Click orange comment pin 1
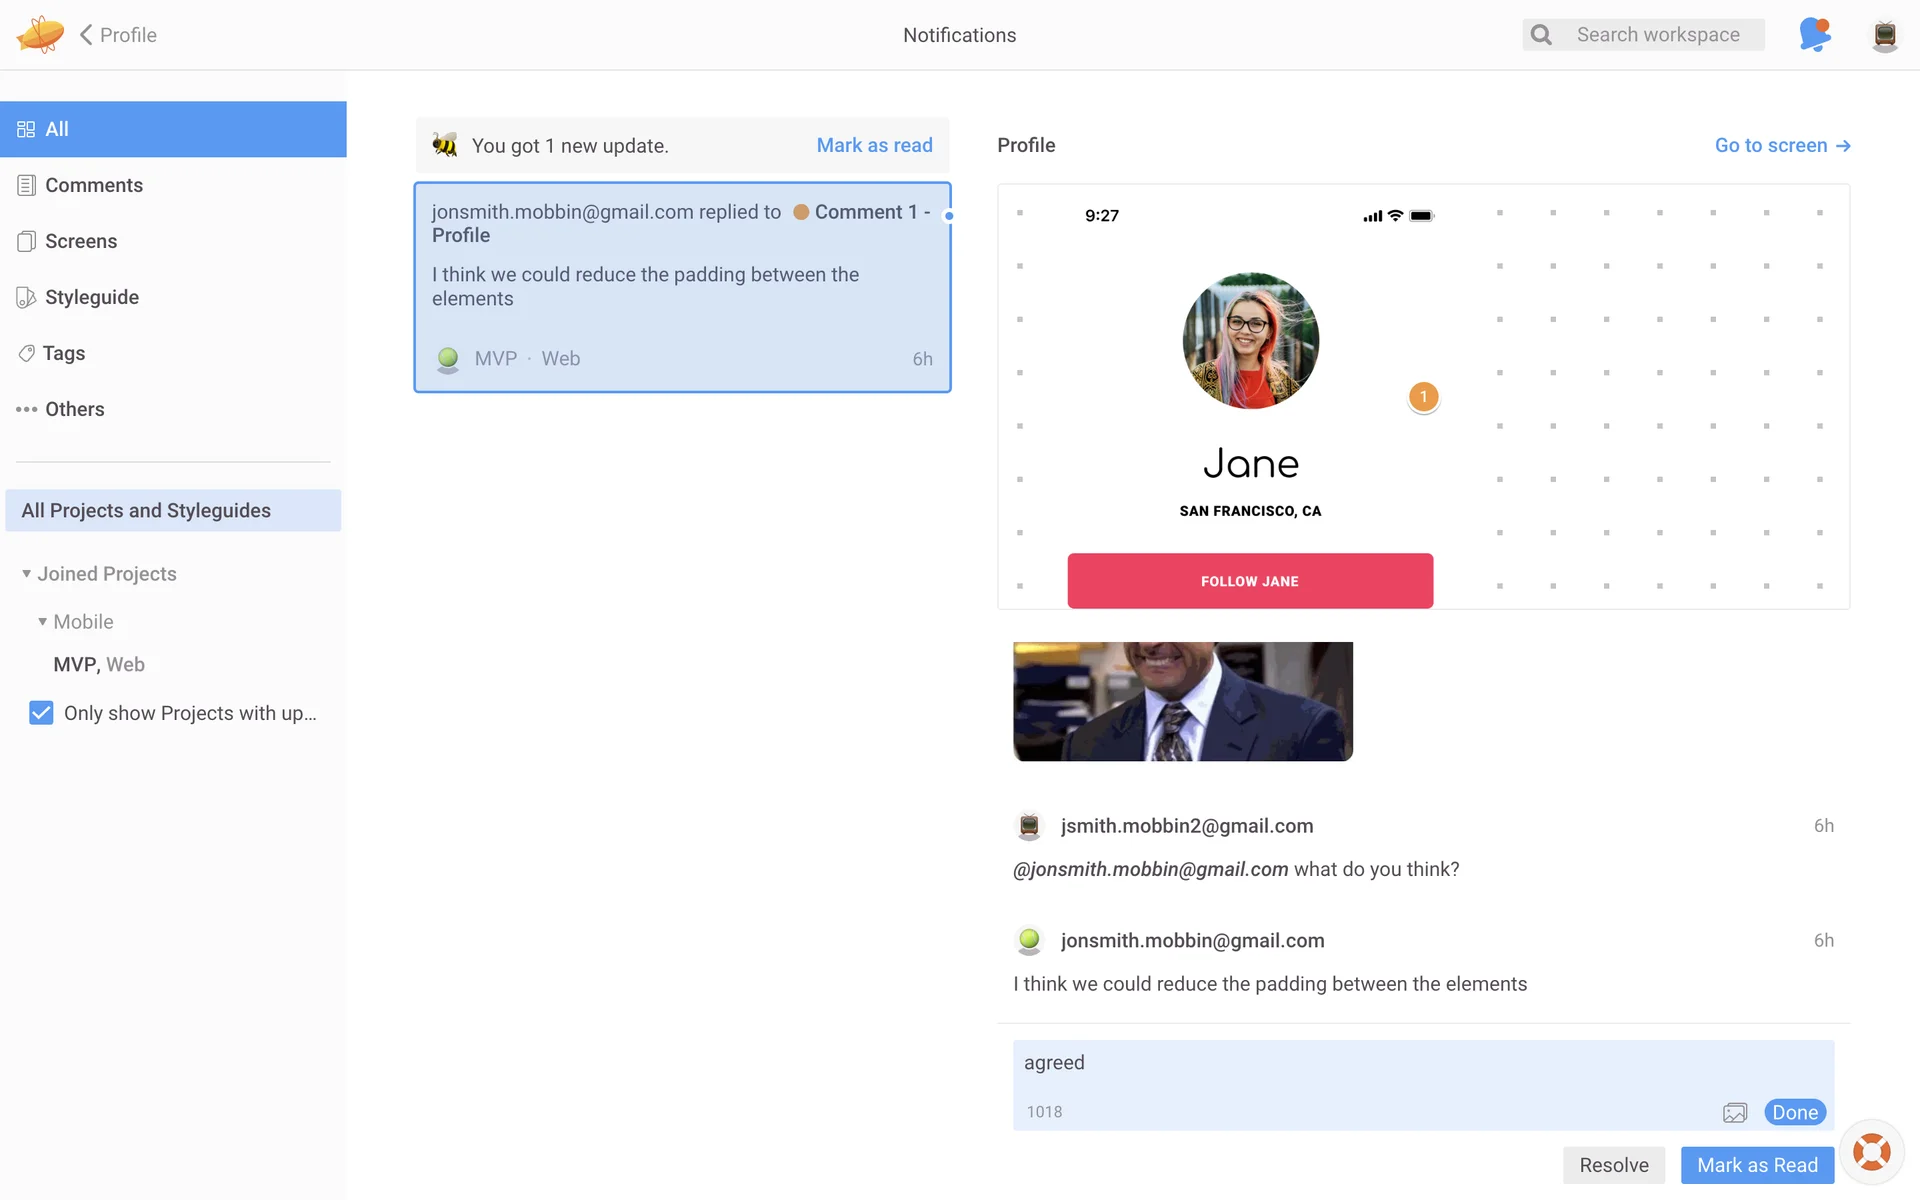 (x=1423, y=397)
